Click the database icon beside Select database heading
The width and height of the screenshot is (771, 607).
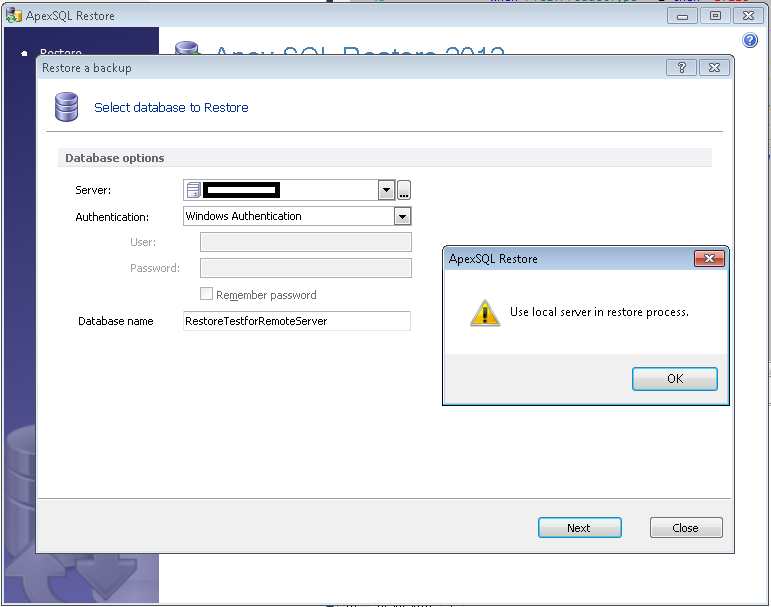click(67, 106)
